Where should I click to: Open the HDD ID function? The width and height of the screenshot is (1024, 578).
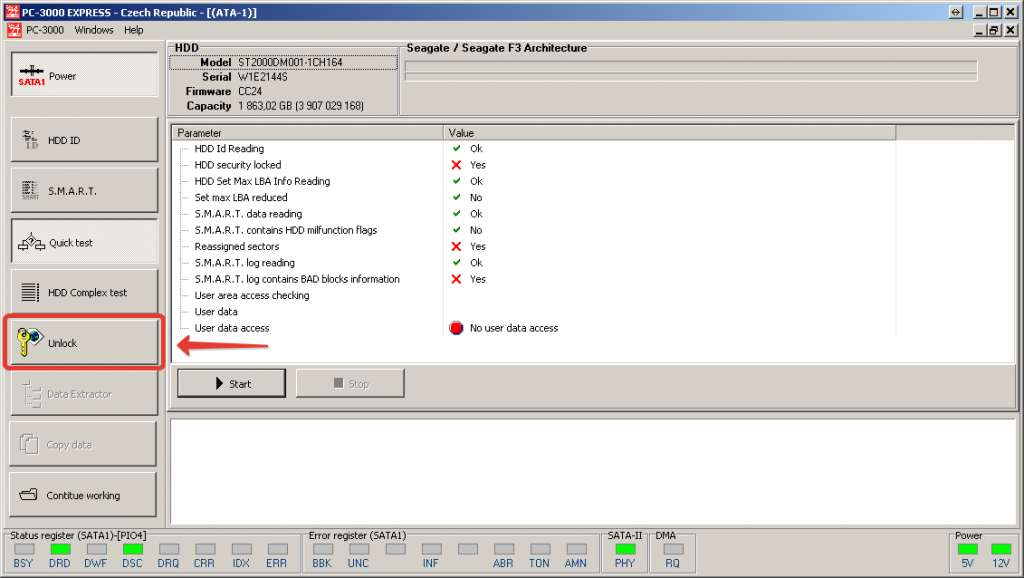coord(84,140)
